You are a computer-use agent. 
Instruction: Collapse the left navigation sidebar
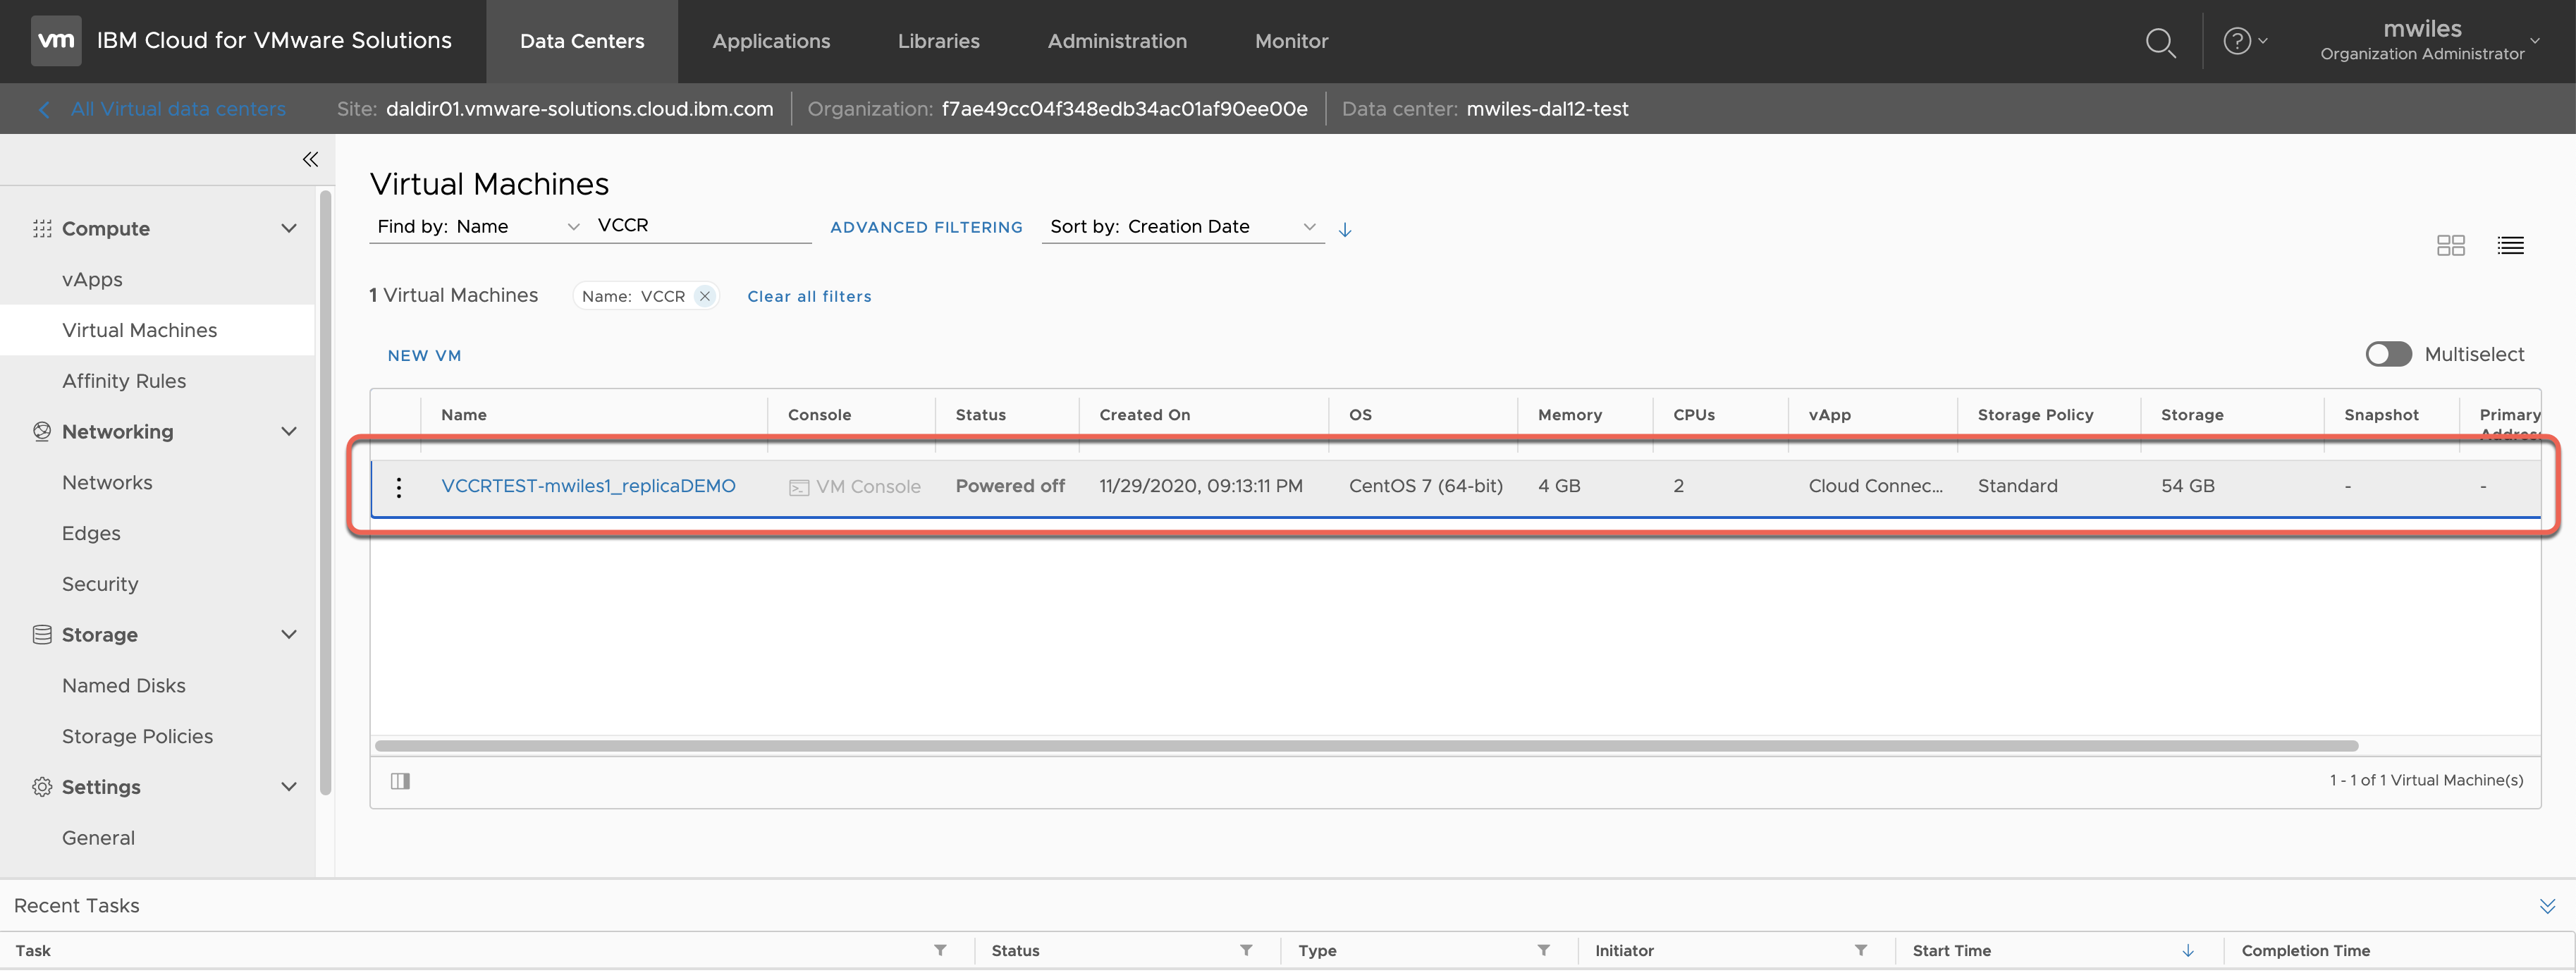coord(310,159)
